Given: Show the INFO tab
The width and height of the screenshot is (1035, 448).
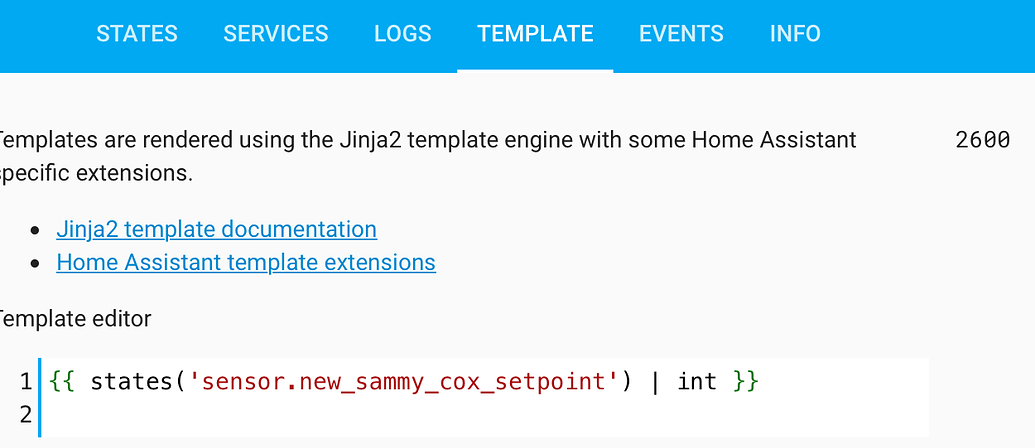Looking at the screenshot, I should pyautogui.click(x=795, y=34).
